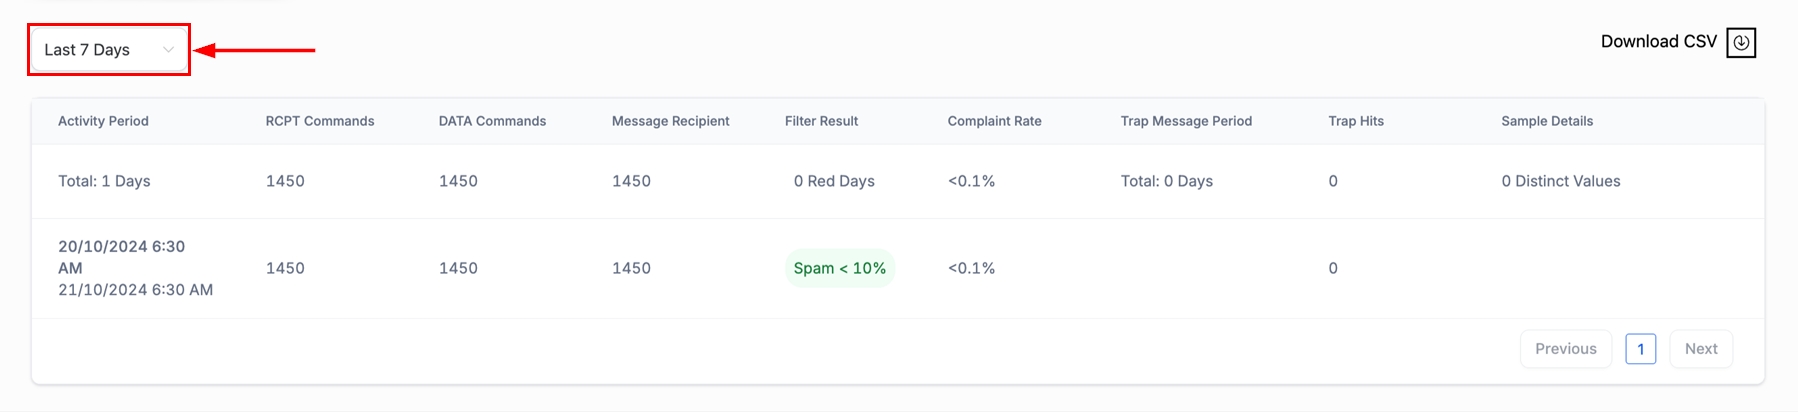Click the Trap Message Period header
The image size is (1798, 412).
pos(1186,121)
